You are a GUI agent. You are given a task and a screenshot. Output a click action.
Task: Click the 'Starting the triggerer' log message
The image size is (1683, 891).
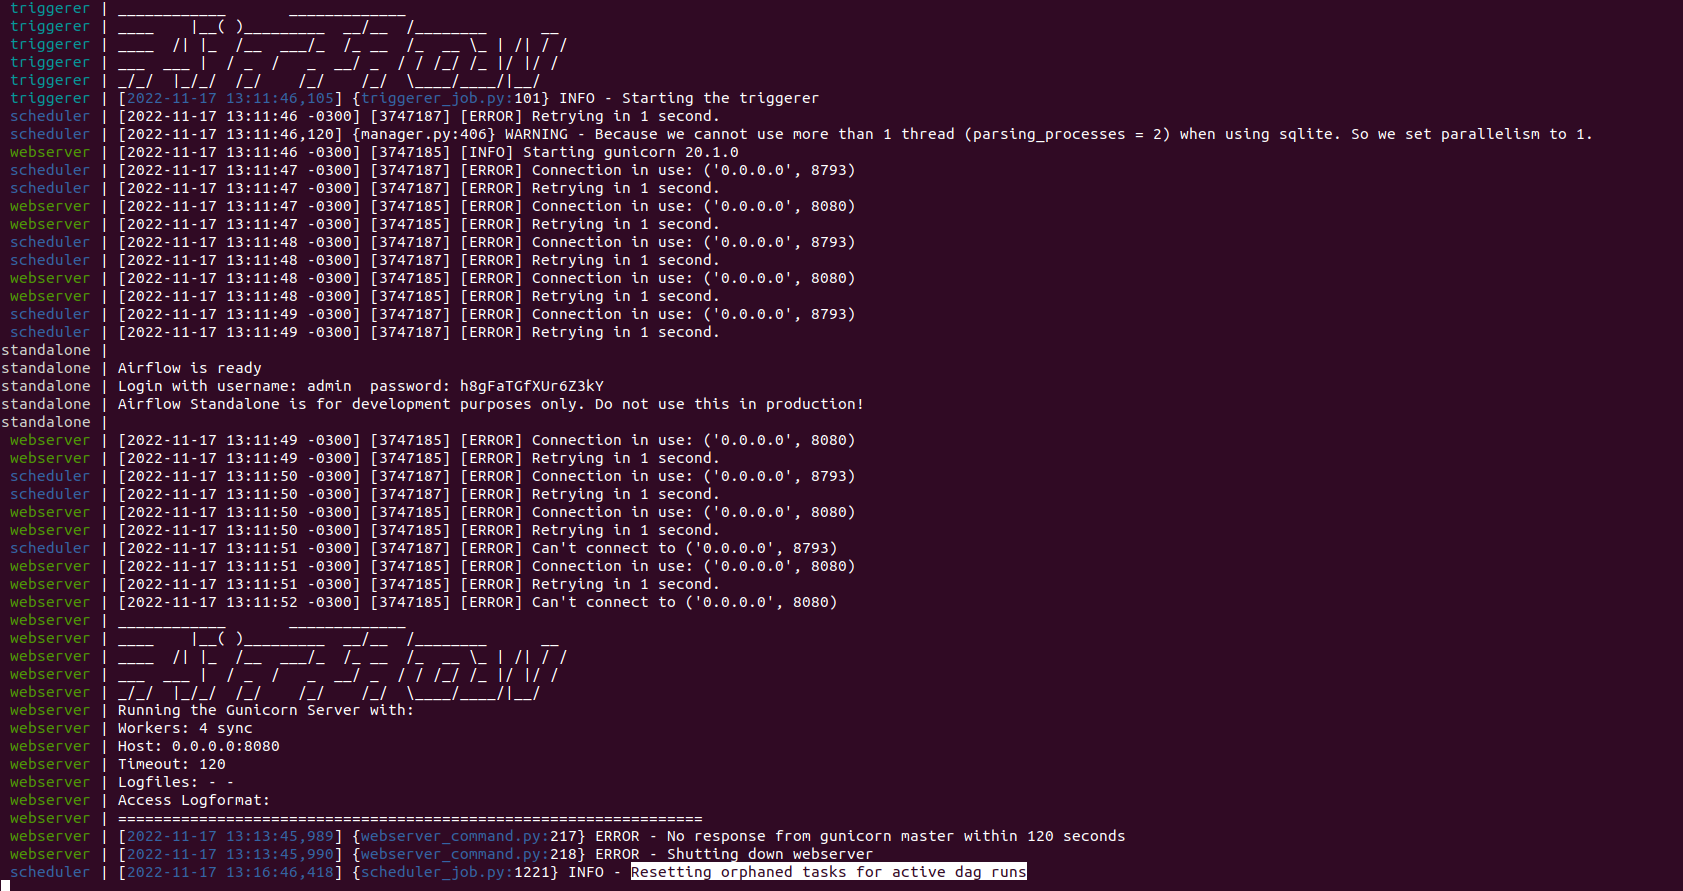click(720, 98)
